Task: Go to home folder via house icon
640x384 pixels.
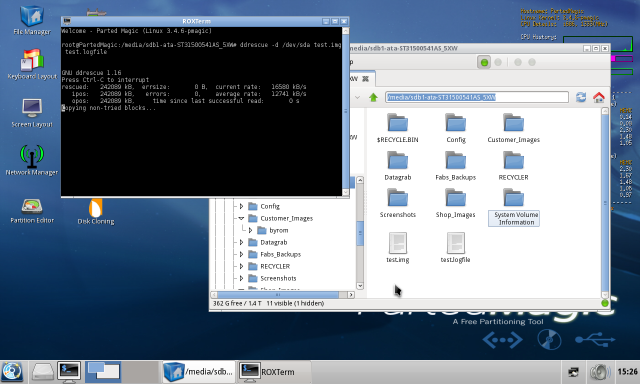Action: [x=599, y=97]
